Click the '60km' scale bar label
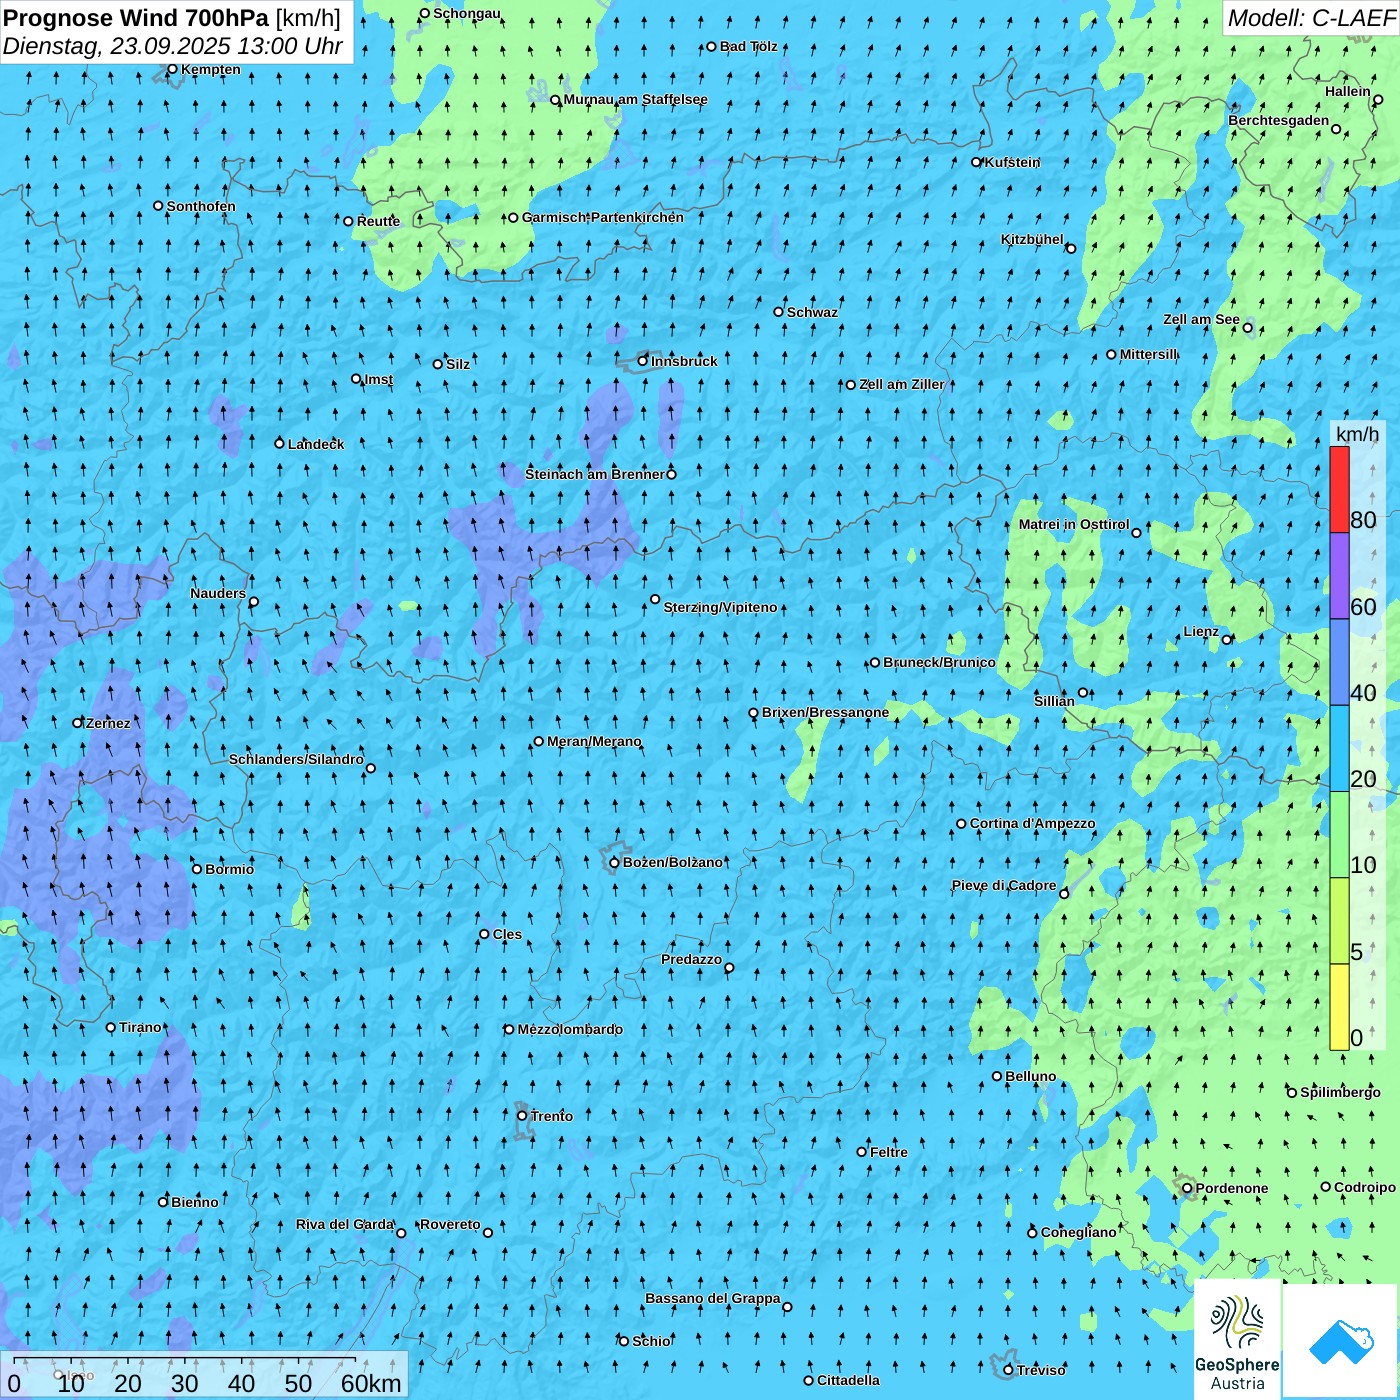Screen dimensions: 1400x1400 (x=371, y=1383)
